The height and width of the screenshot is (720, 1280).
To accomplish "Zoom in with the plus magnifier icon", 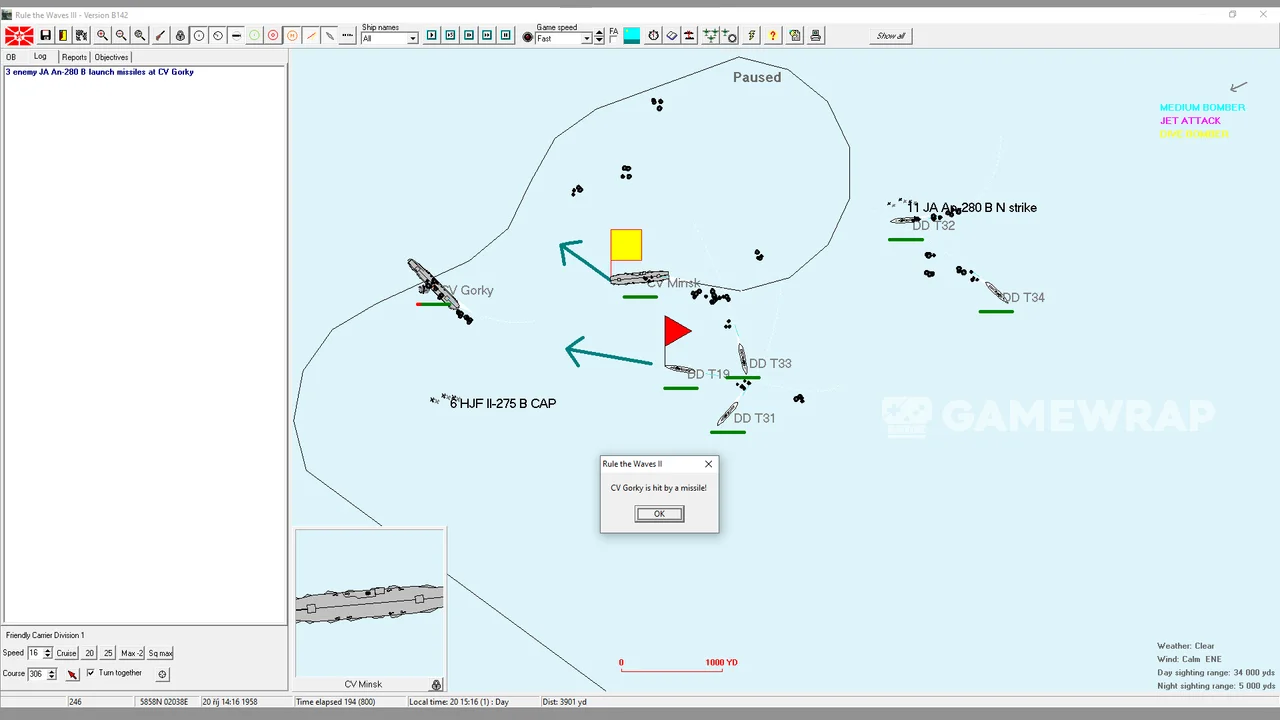I will pyautogui.click(x=102, y=36).
